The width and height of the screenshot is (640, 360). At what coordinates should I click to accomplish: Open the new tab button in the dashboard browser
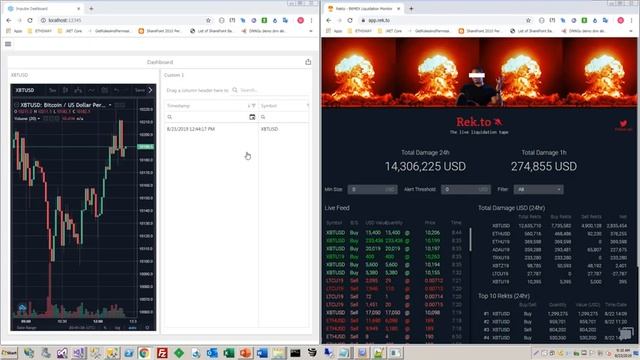click(x=91, y=9)
